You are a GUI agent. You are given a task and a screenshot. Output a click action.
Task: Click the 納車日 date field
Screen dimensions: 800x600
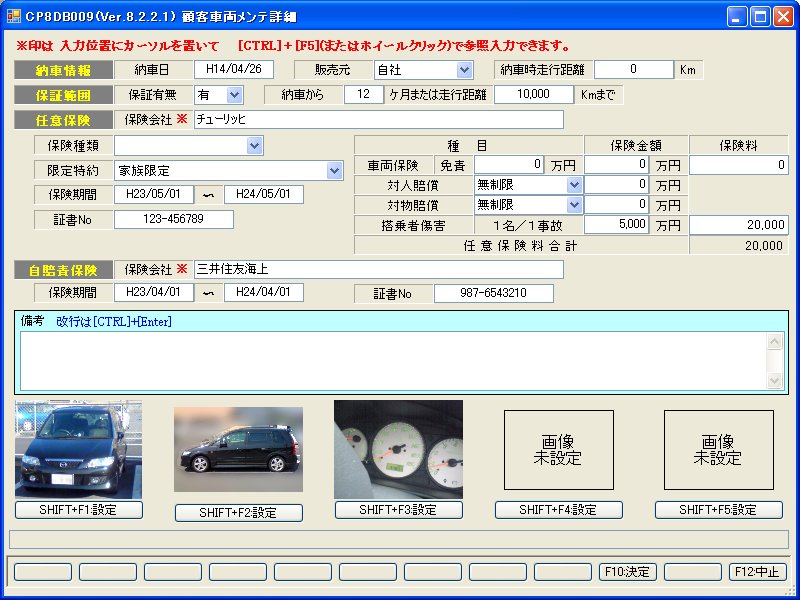click(233, 70)
